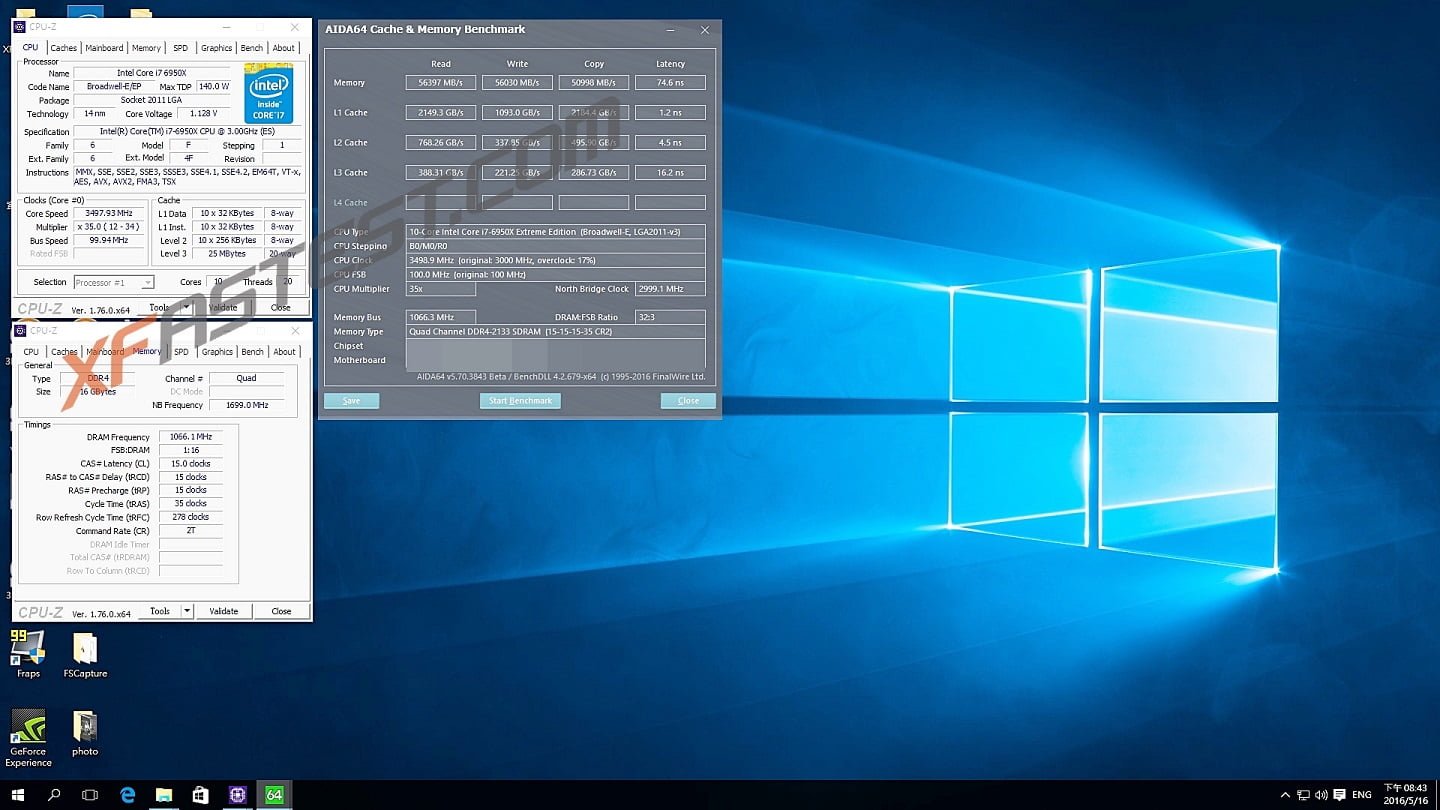Open the Windows Store taskbar icon
1440x810 pixels.
tap(200, 795)
